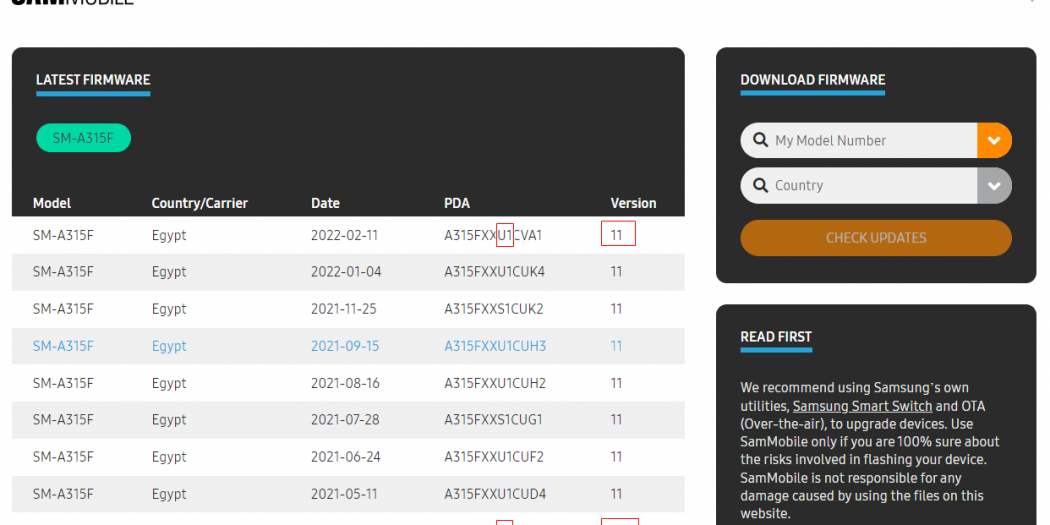Viewport: 1050px width, 525px height.
Task: Click SM-A315F in the 2021-08-16 row
Action: tap(63, 383)
